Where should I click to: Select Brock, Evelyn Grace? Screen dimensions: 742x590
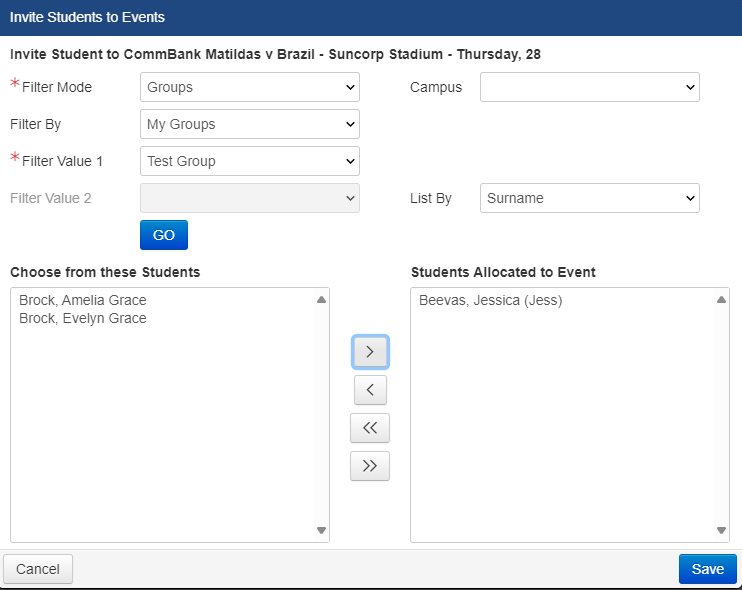(82, 318)
